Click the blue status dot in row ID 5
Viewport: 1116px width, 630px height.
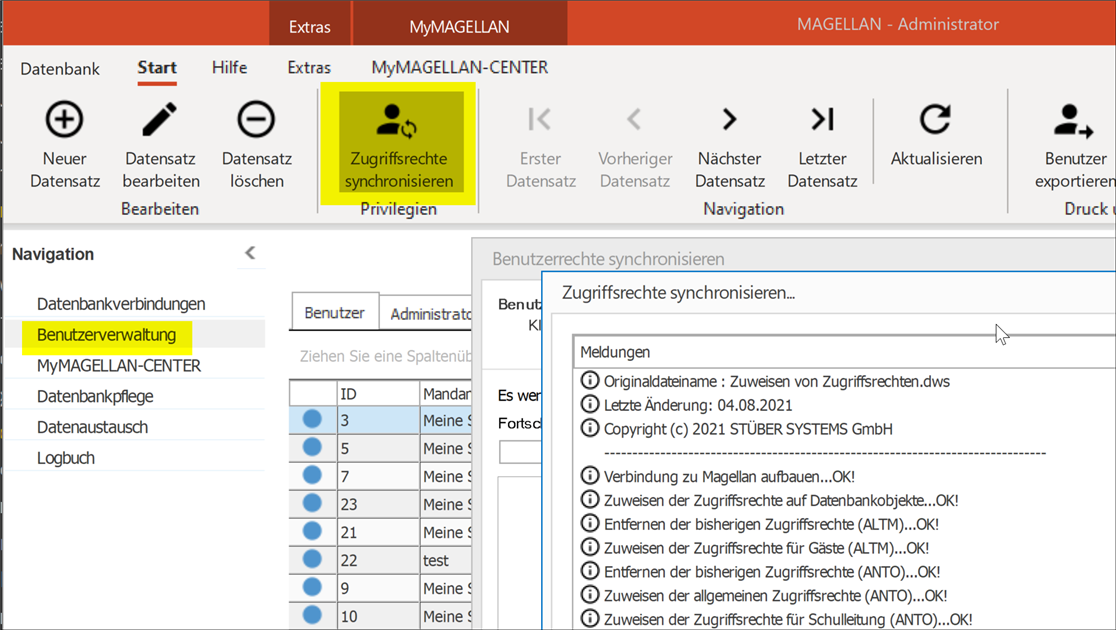click(x=312, y=447)
